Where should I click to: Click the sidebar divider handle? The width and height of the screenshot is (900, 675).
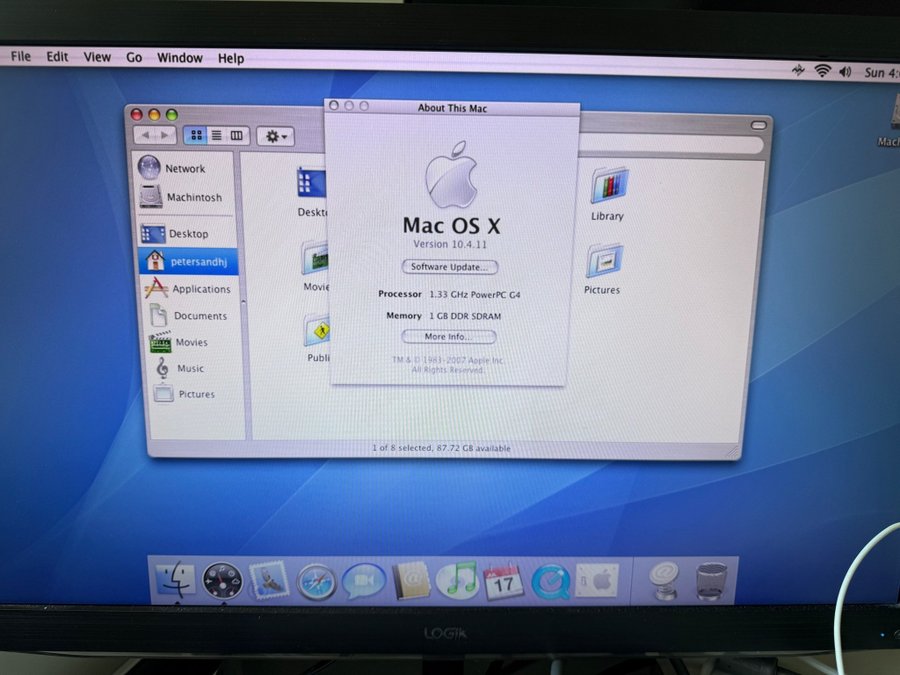click(x=243, y=302)
